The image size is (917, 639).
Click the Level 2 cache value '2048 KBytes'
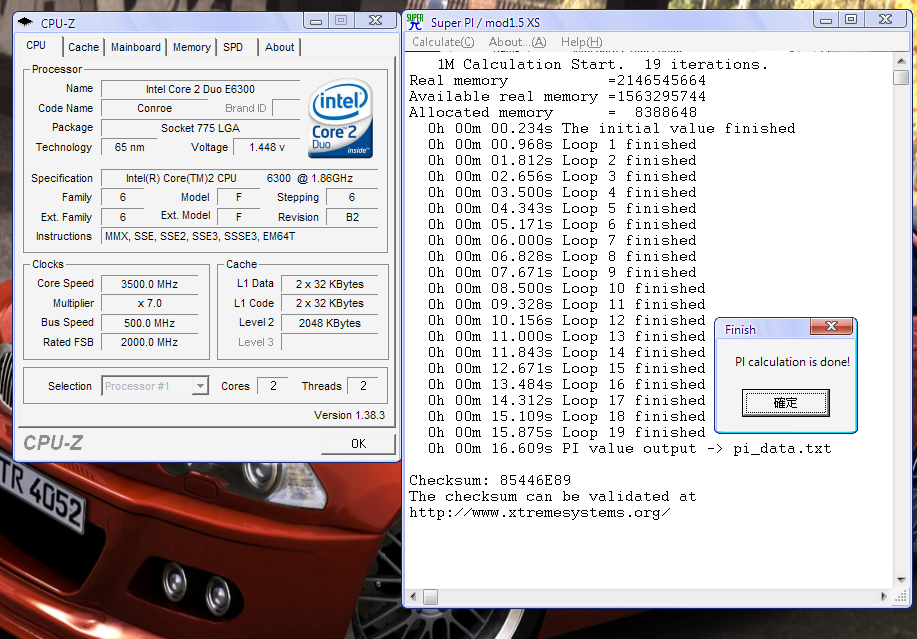point(329,323)
